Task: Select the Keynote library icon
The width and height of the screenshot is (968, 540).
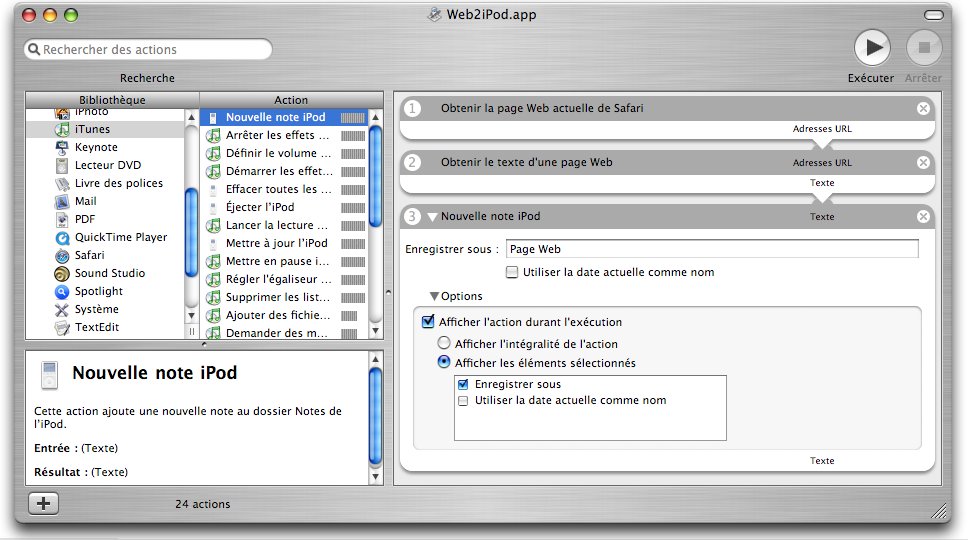Action: (62, 147)
